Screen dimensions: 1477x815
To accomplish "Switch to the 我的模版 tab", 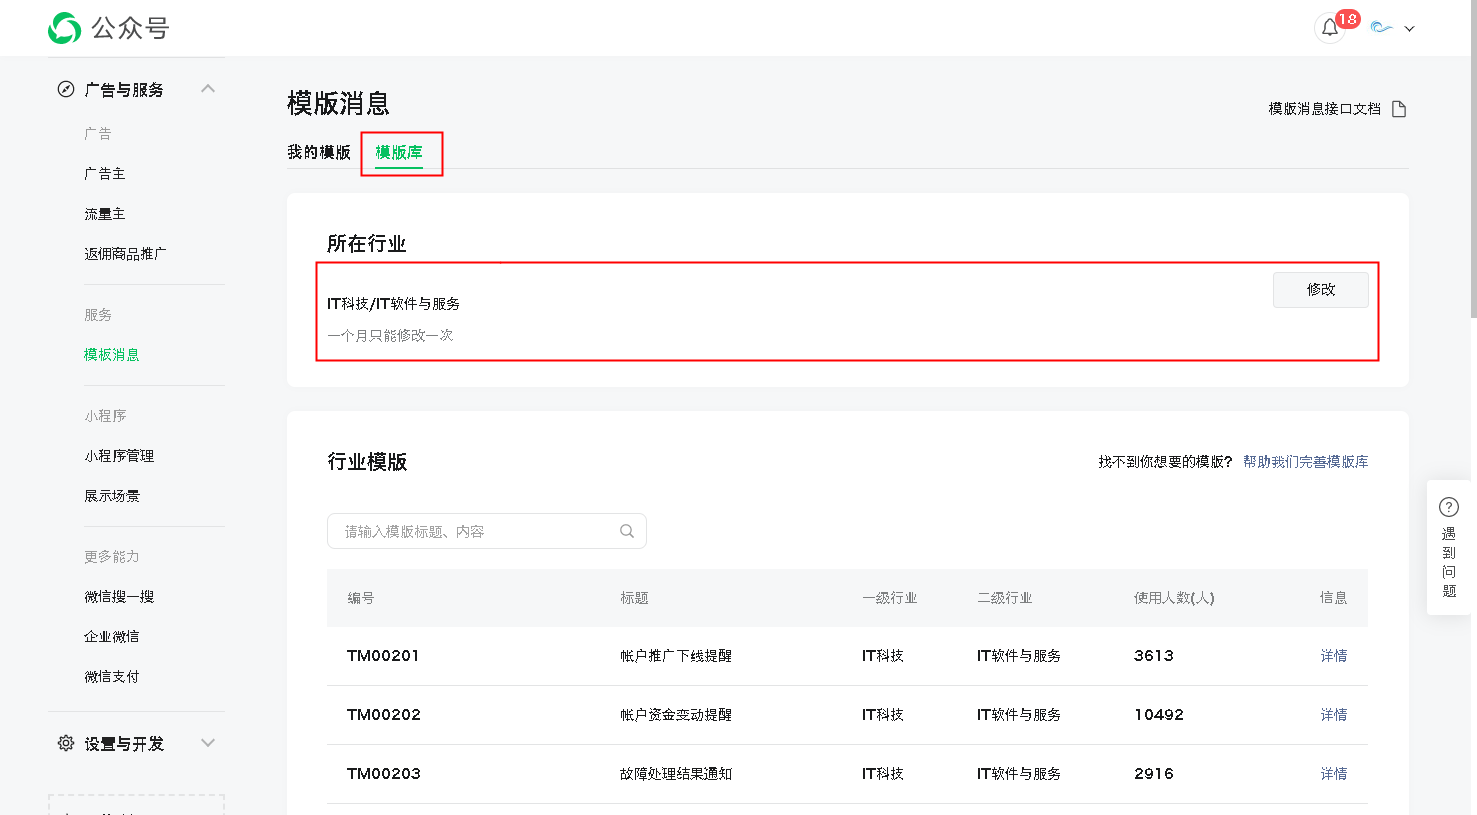I will pos(318,152).
